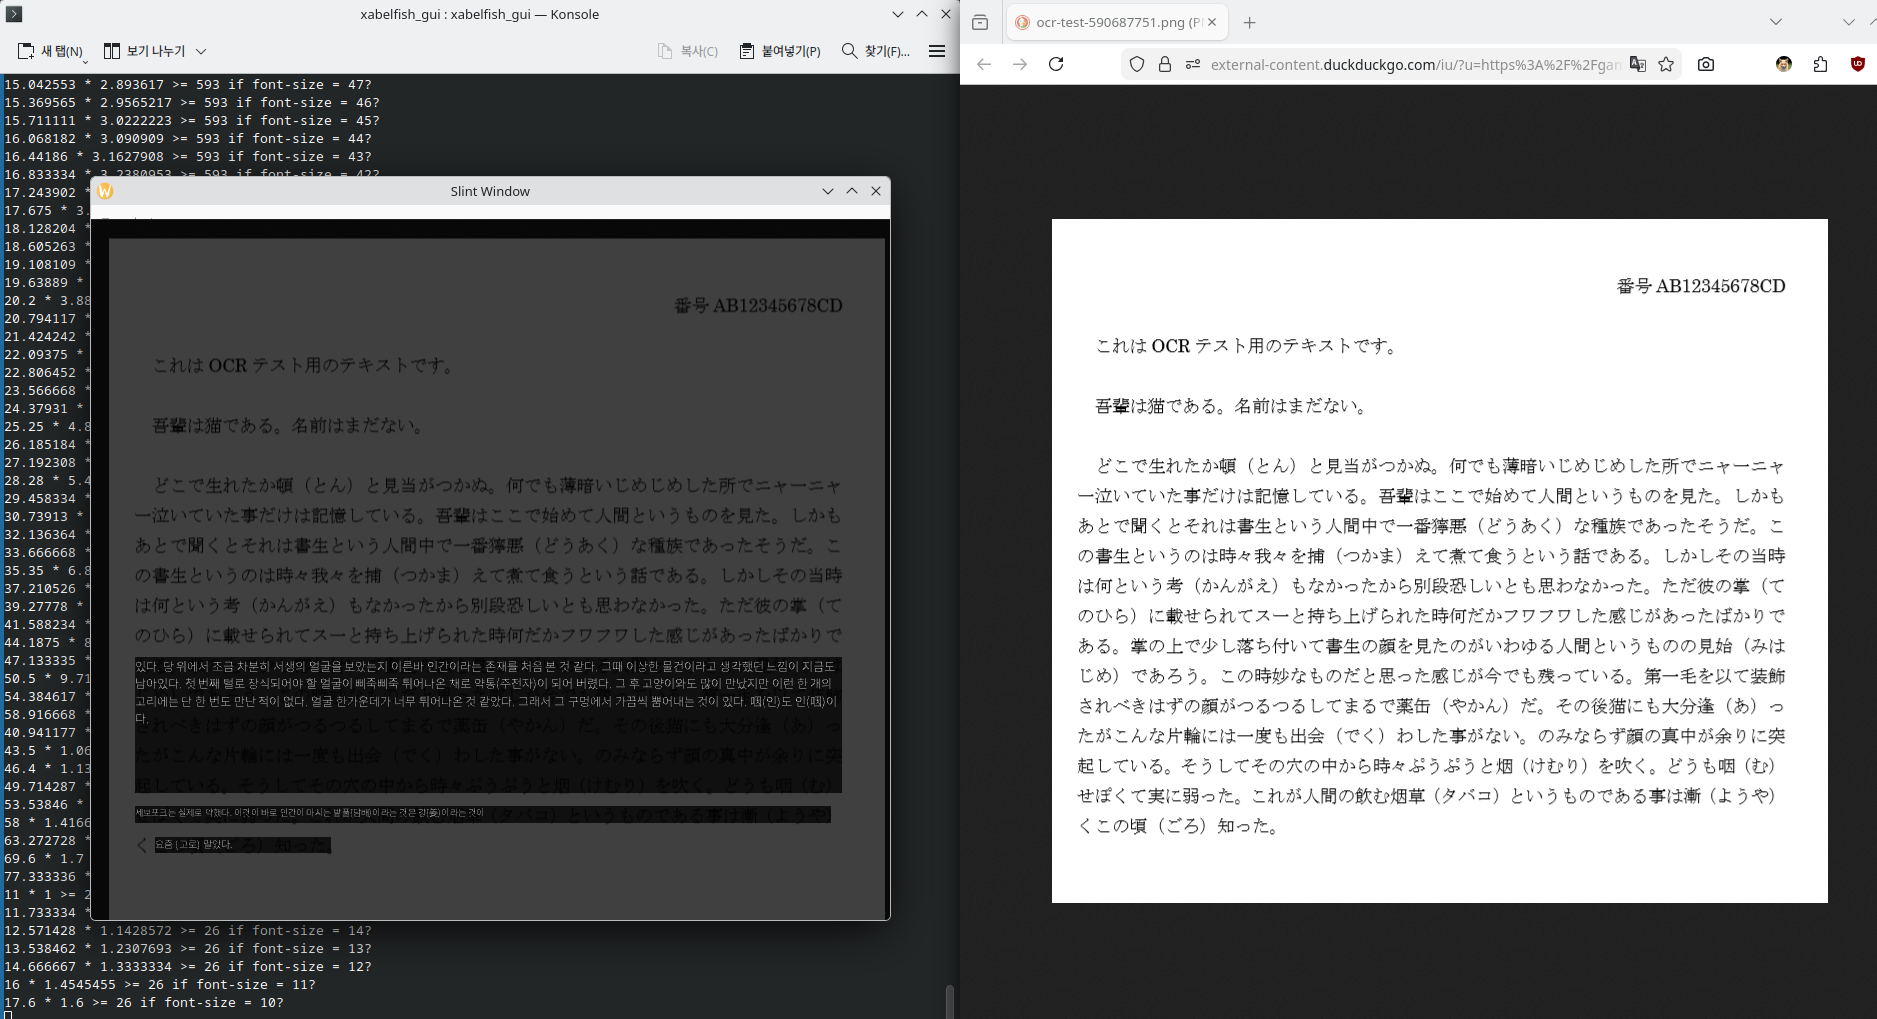Click the tracking protection shield icon
The image size is (1877, 1019).
[1137, 64]
